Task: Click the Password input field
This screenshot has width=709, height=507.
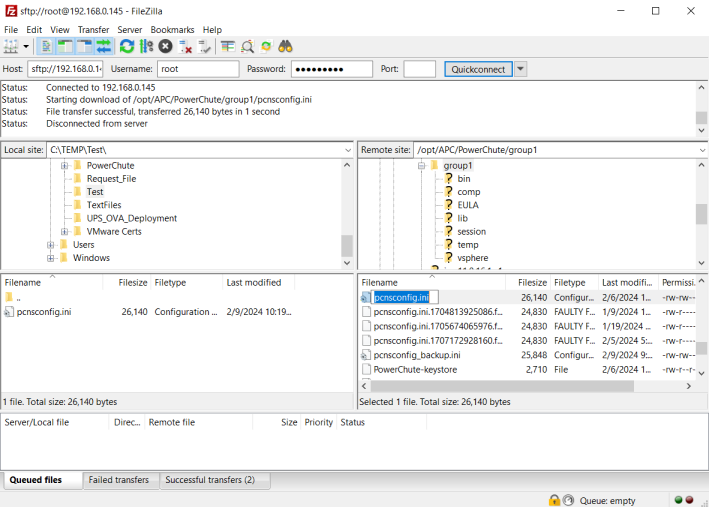Action: click(332, 69)
